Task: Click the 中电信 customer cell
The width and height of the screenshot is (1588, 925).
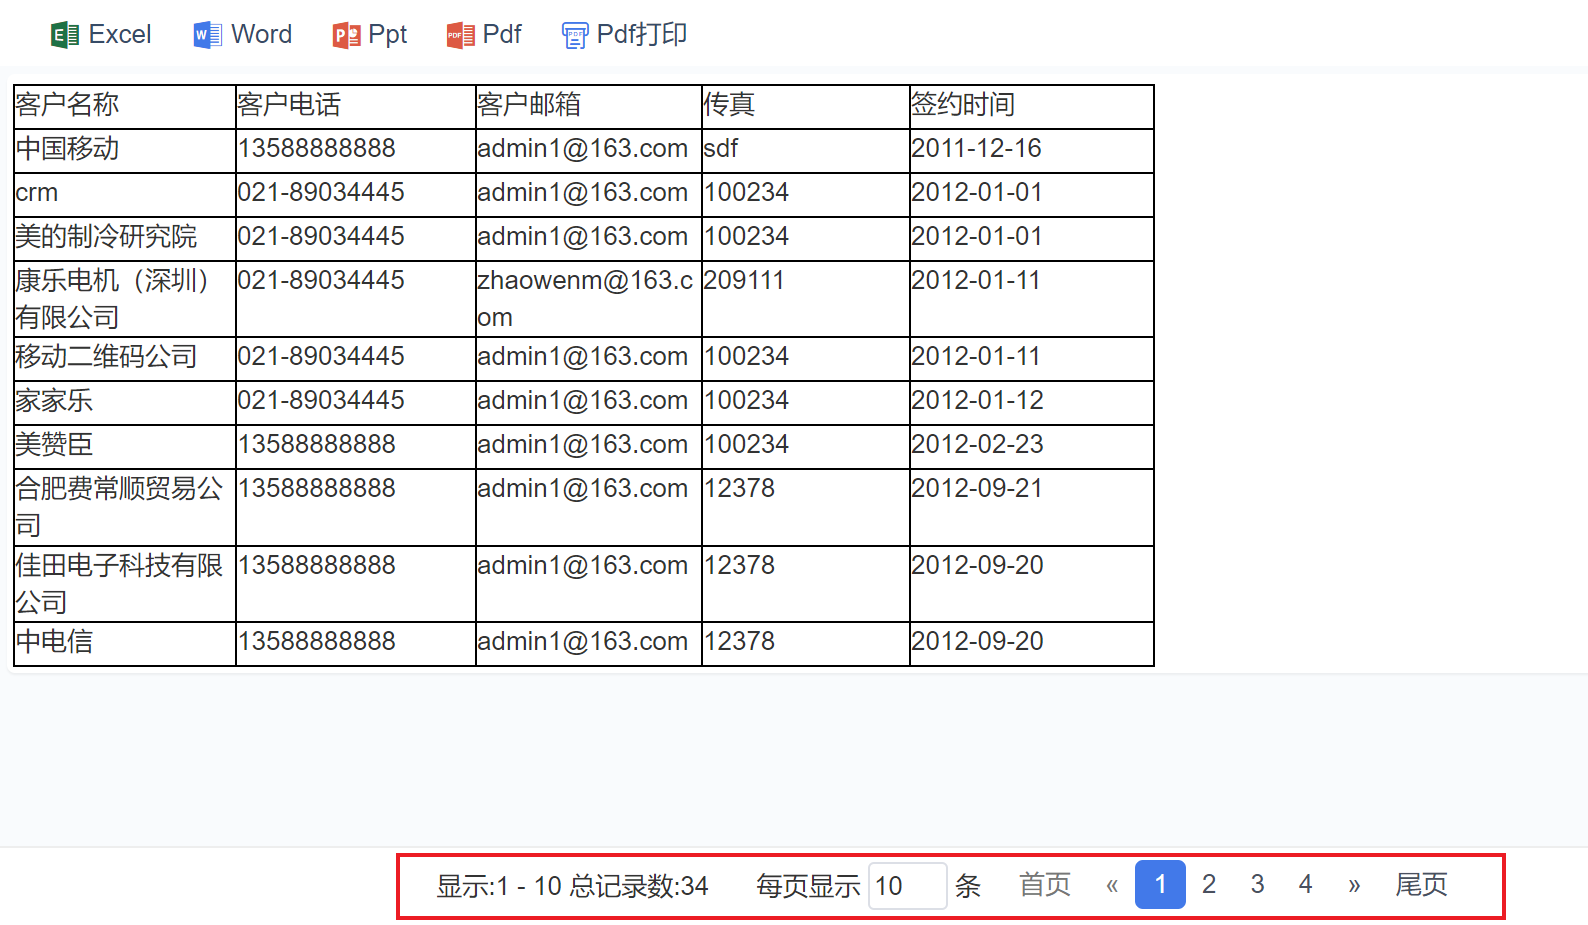Action: tap(125, 644)
